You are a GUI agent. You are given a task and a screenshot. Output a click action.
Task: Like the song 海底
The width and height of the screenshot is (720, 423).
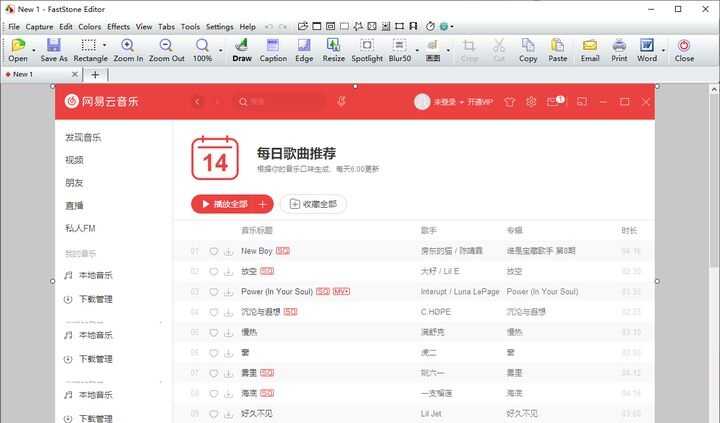(214, 393)
